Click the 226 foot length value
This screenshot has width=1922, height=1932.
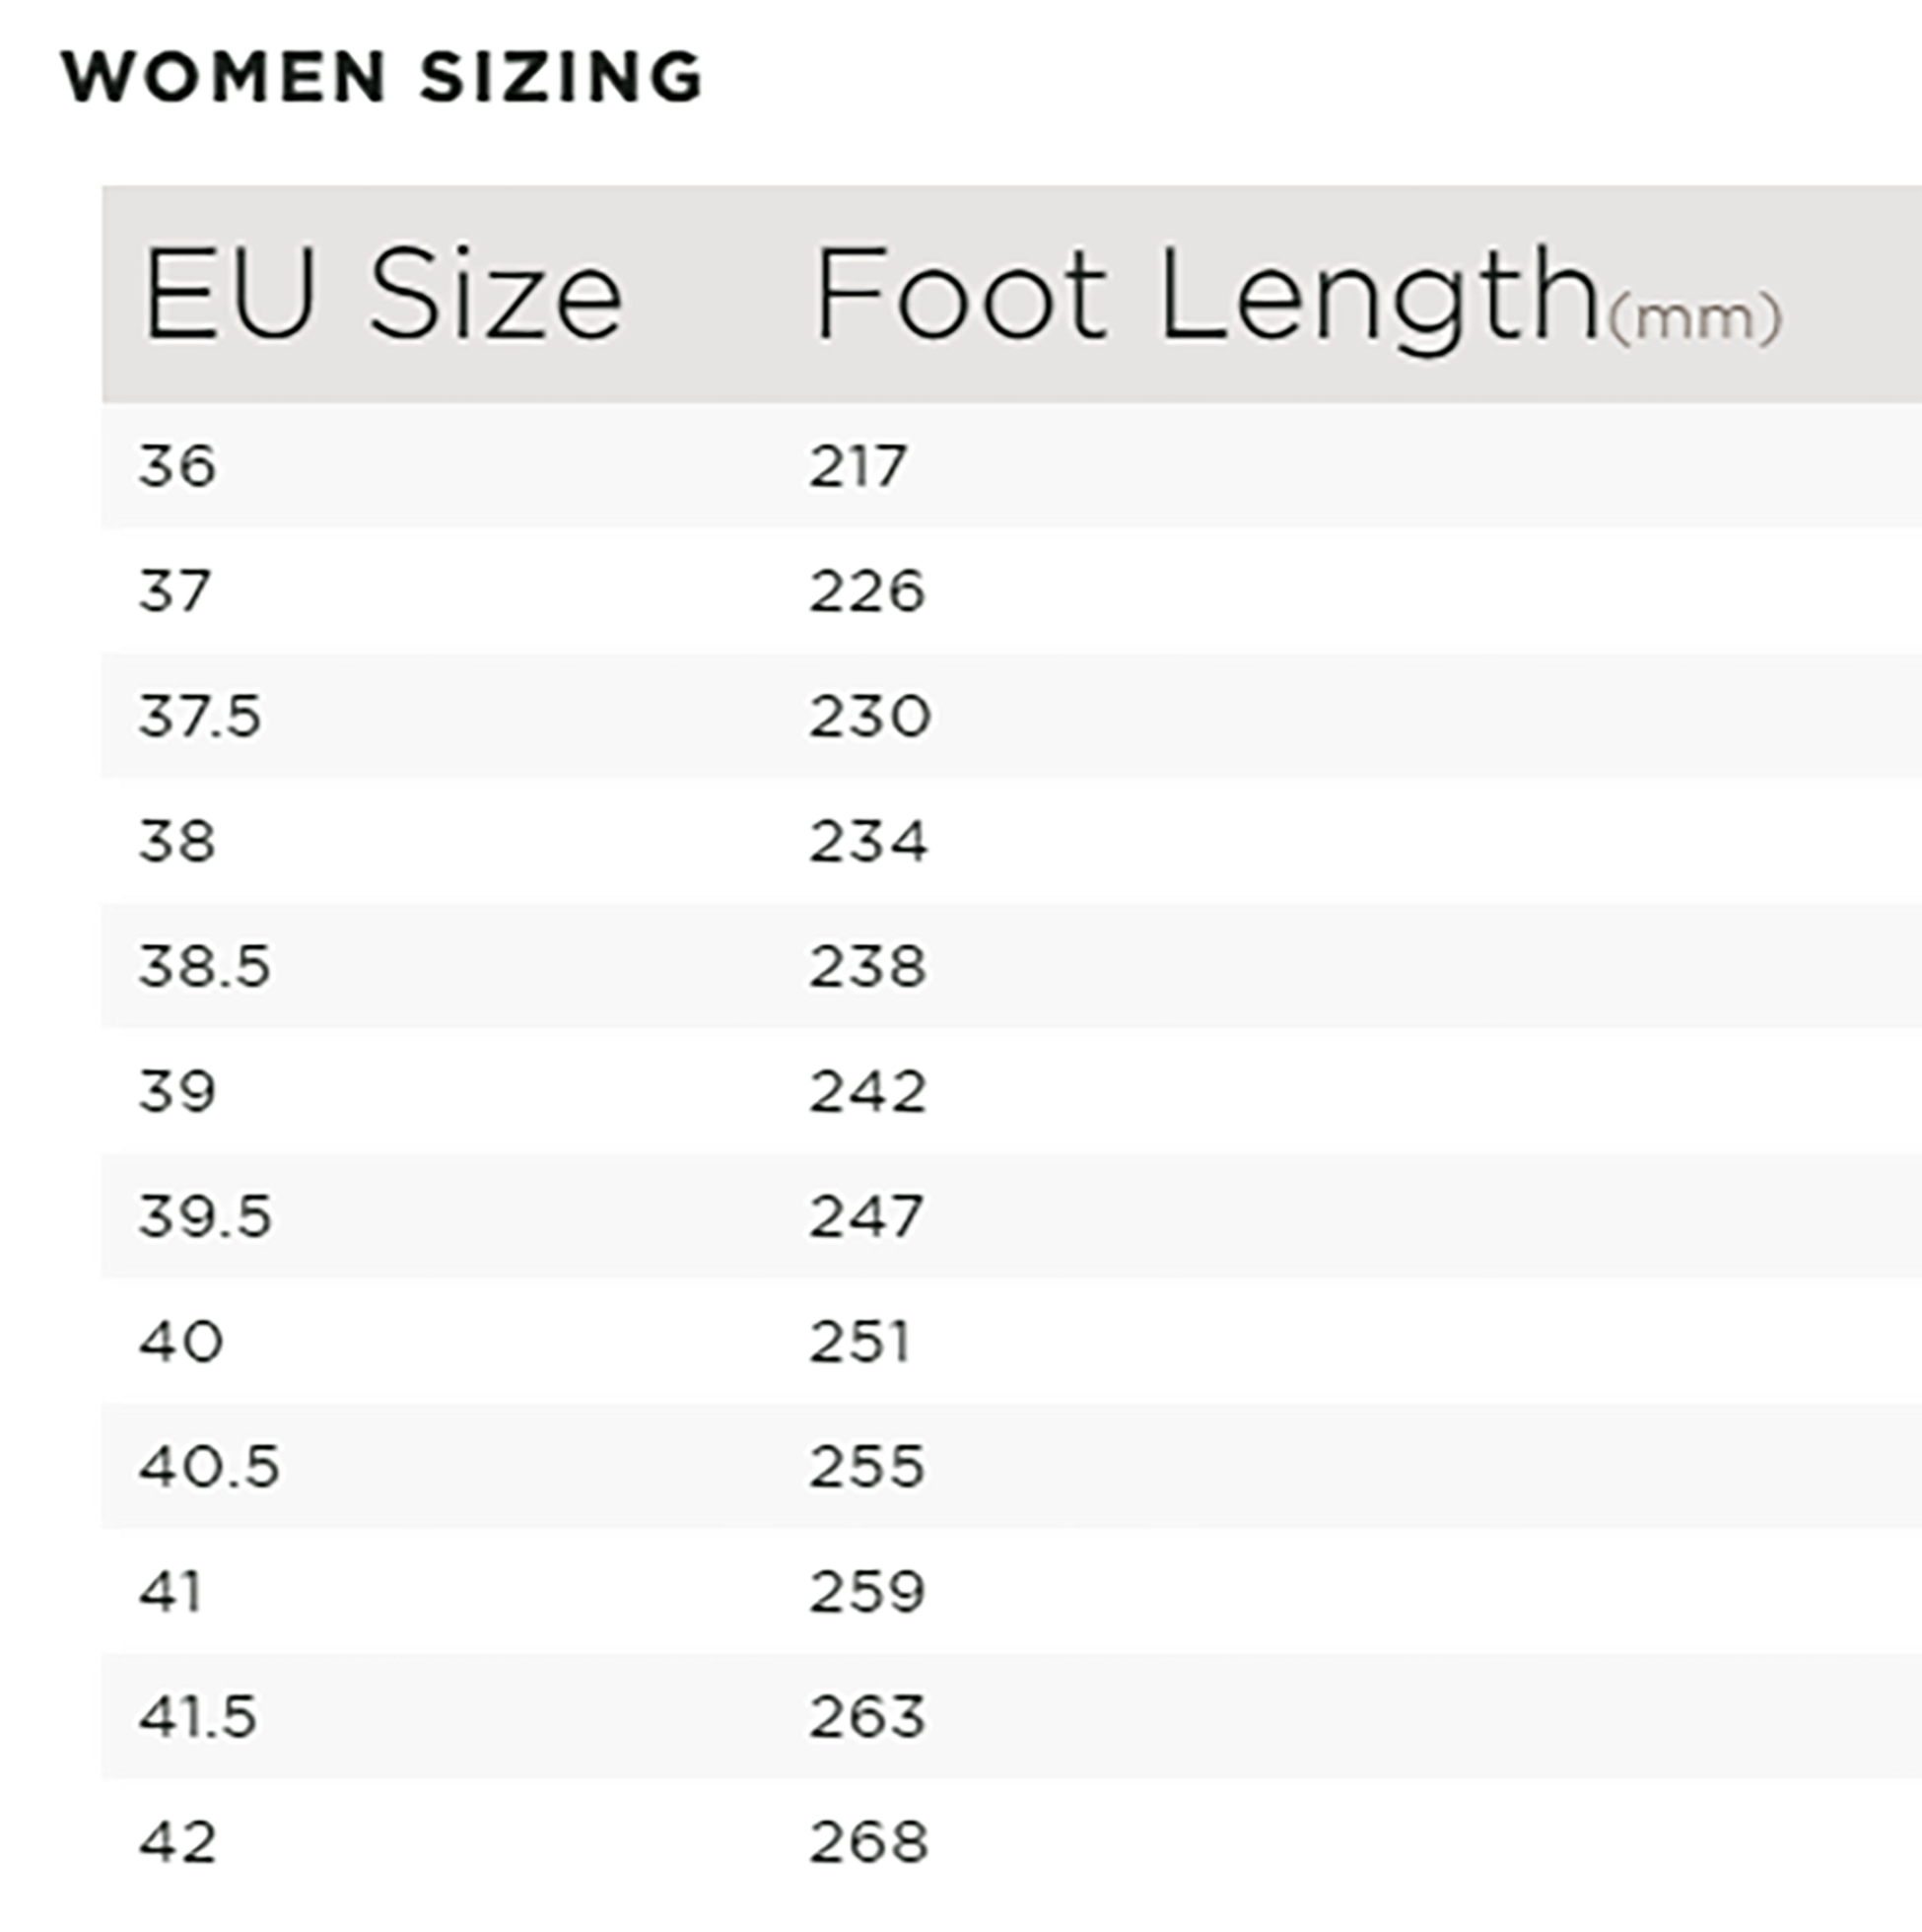866,591
